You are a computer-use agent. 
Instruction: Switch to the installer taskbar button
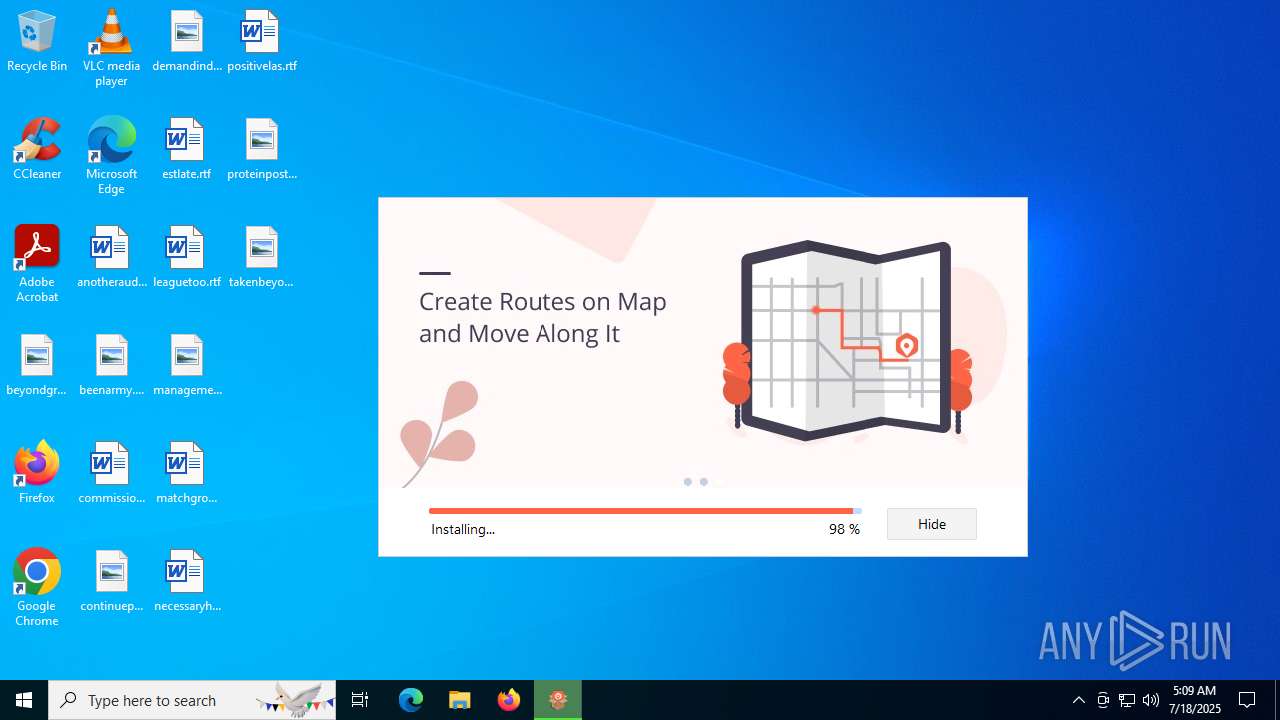558,700
